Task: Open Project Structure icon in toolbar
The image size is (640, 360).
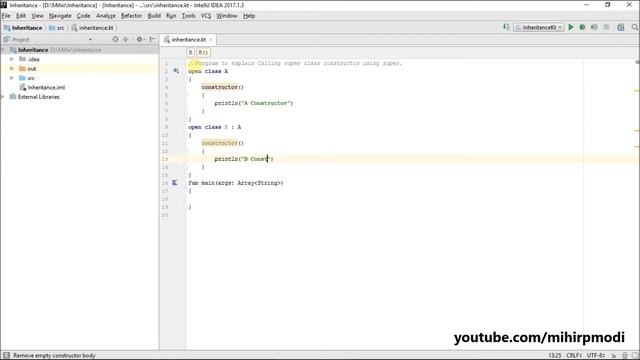Action: (621, 27)
